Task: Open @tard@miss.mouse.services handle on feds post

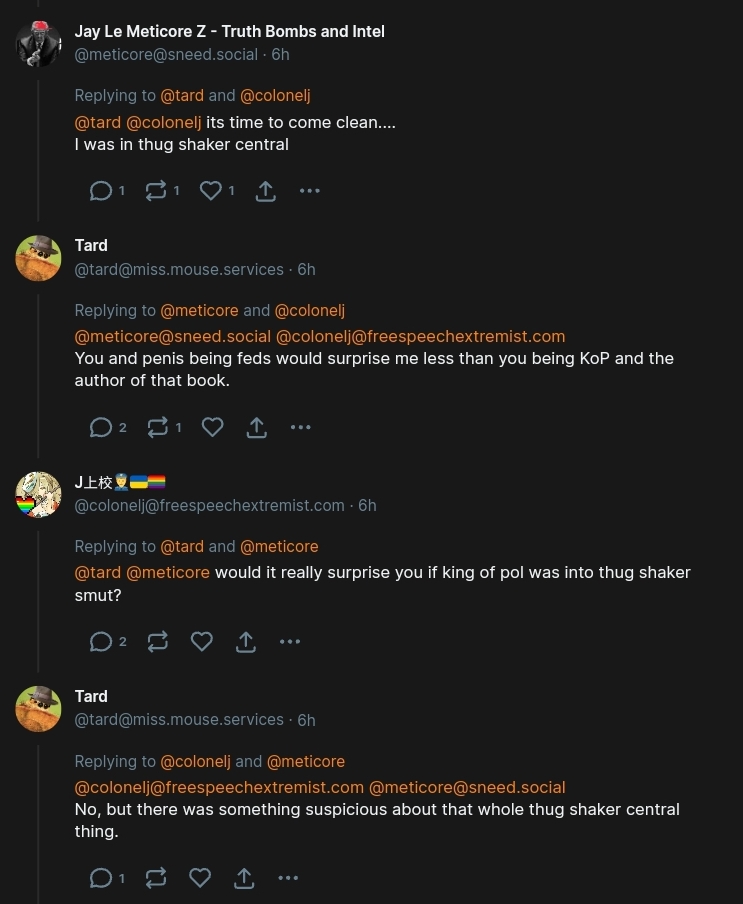Action: pos(179,269)
